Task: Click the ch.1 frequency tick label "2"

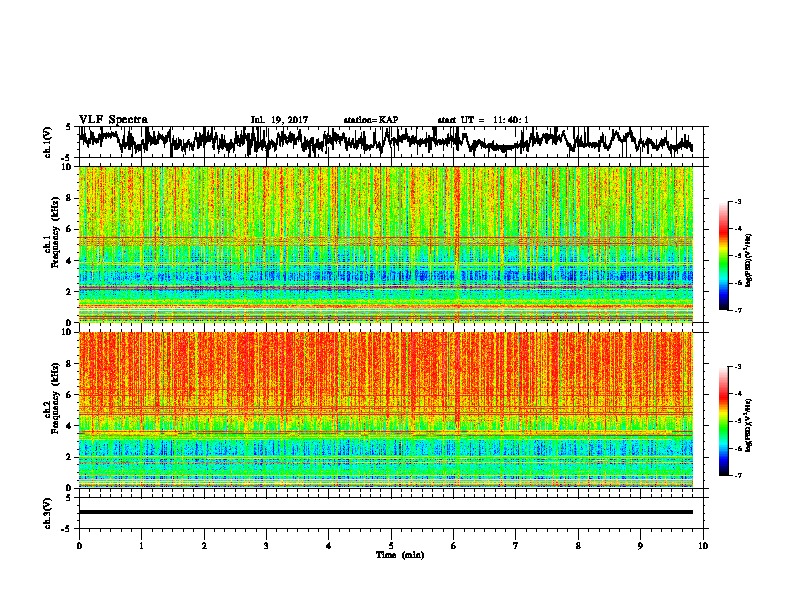Action: click(x=70, y=291)
